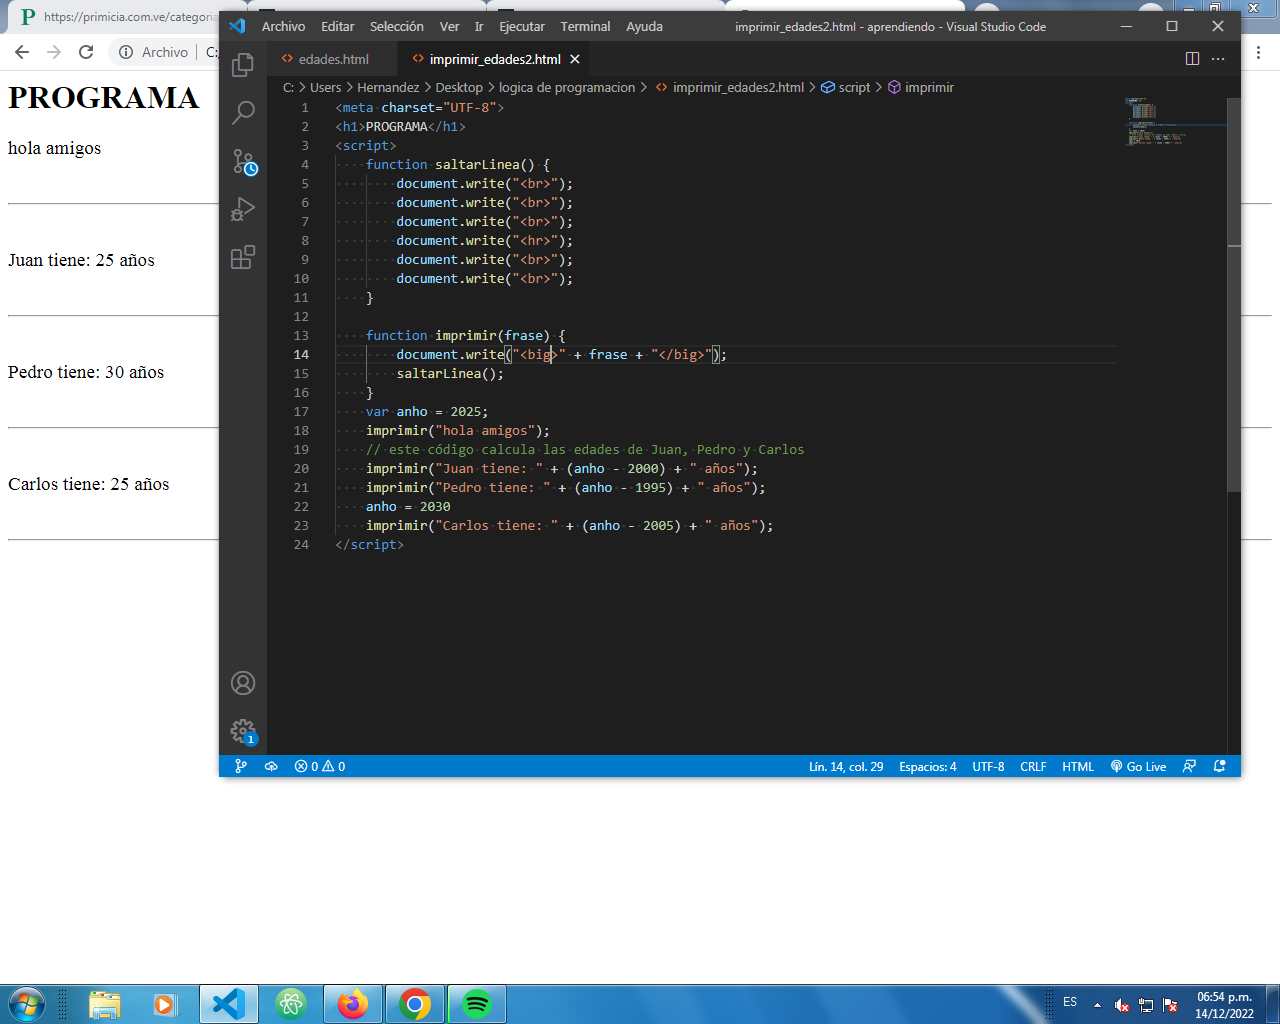
Task: Open the Editar menu
Action: pos(338,26)
